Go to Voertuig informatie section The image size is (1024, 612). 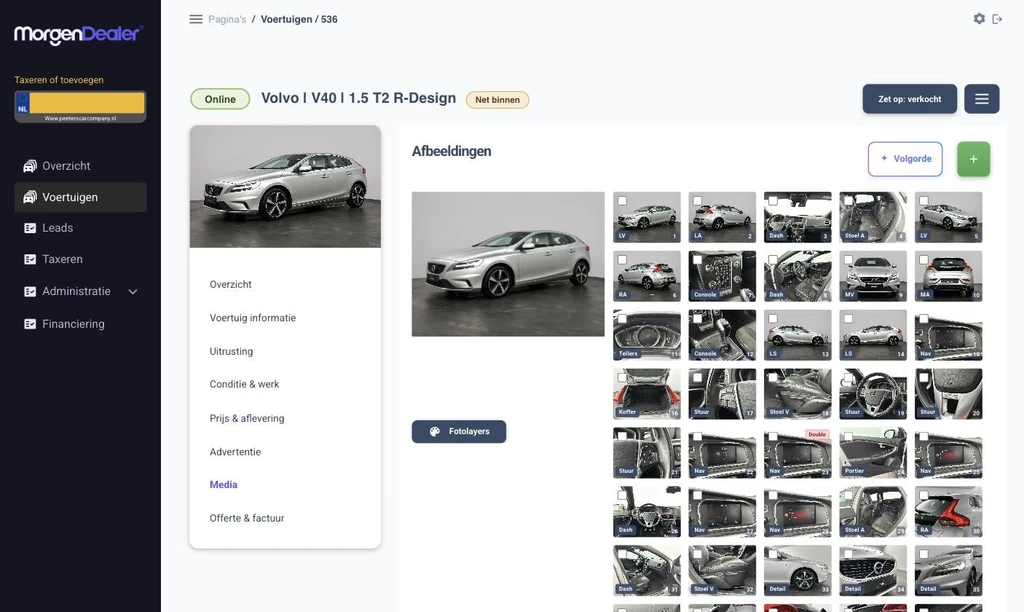click(x=253, y=318)
